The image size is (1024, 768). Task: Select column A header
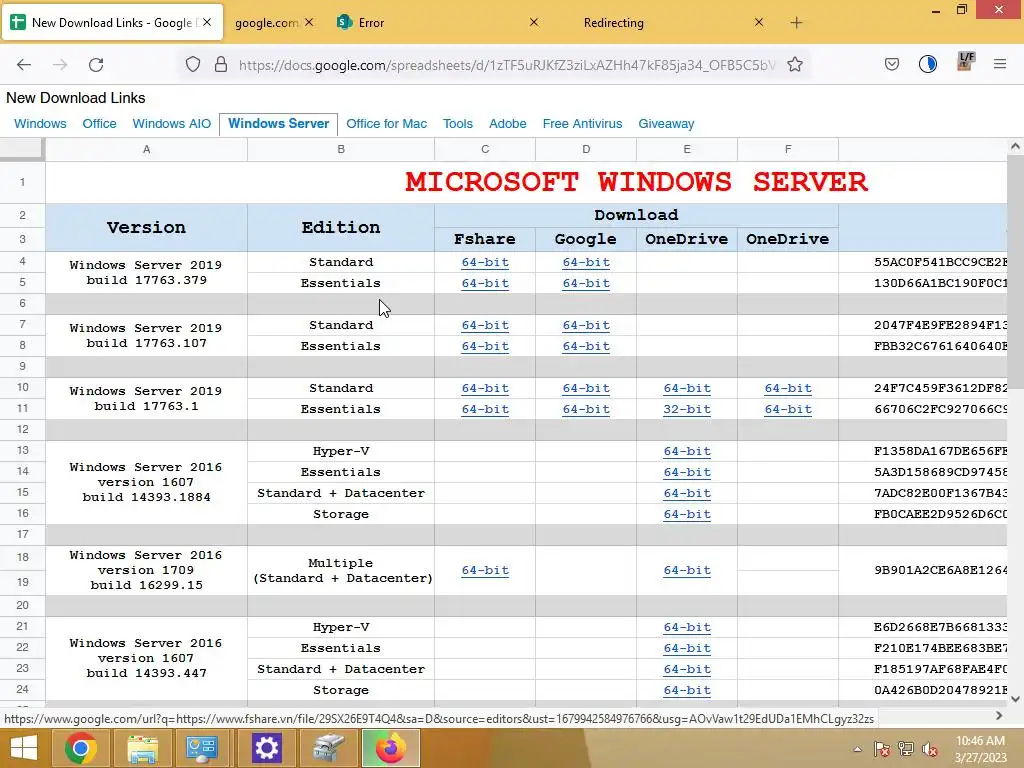(x=146, y=150)
